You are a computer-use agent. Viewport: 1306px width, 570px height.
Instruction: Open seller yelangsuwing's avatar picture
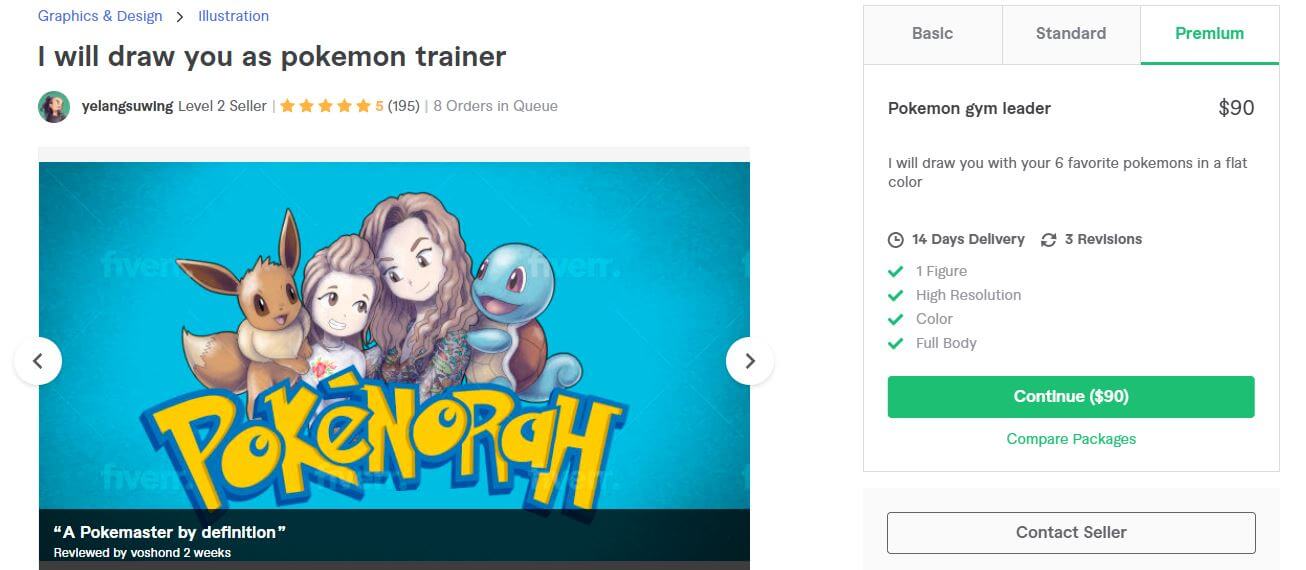[54, 107]
